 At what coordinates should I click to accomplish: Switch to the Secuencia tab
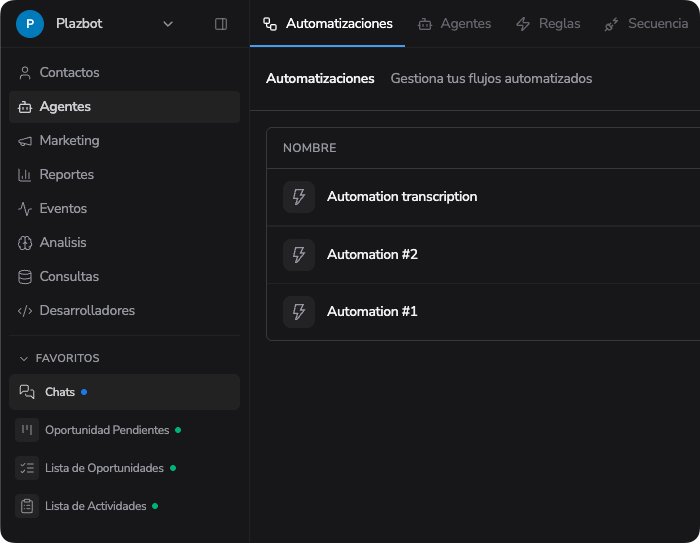pyautogui.click(x=647, y=24)
